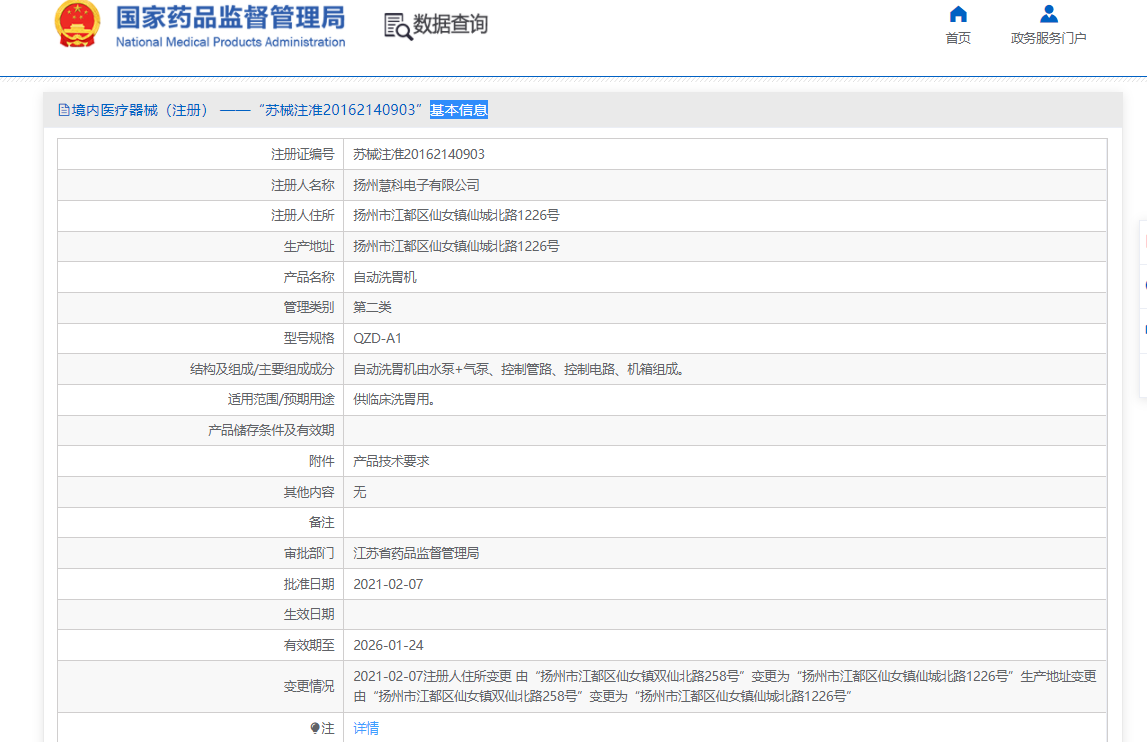Click the 注册证编号 label
Image resolution: width=1147 pixels, height=742 pixels.
pyautogui.click(x=302, y=154)
